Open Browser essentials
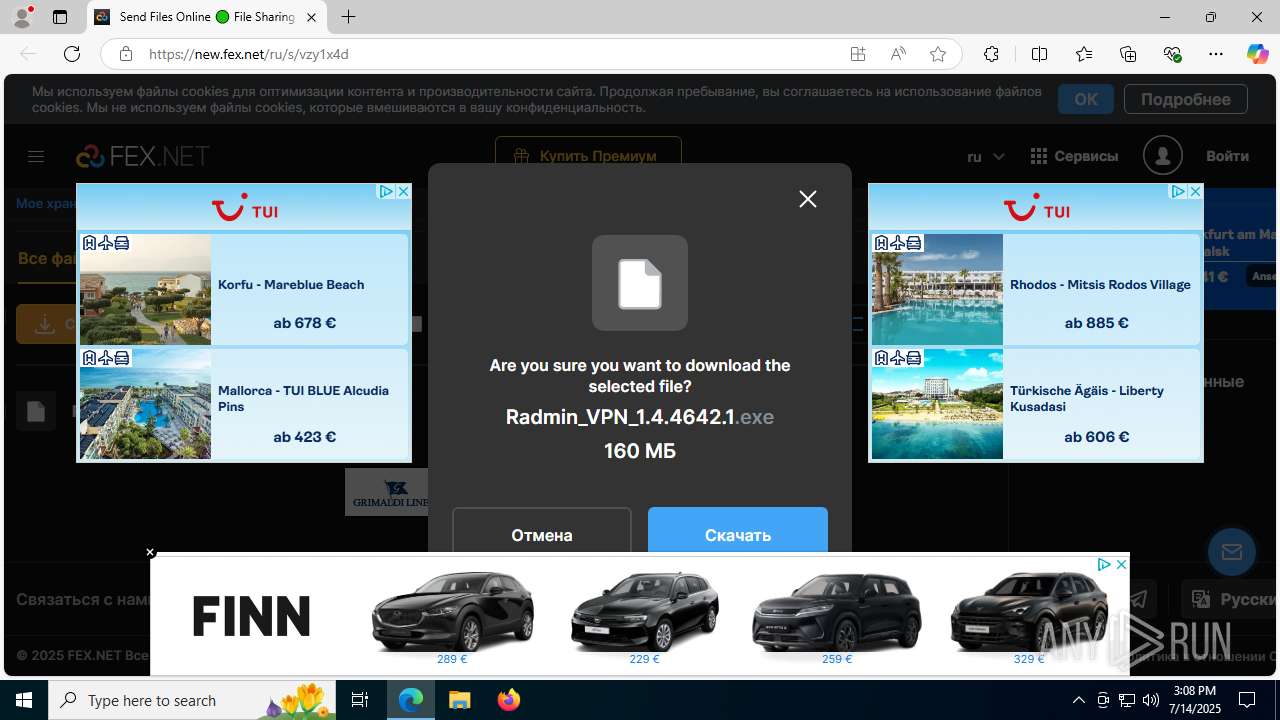1280x720 pixels. (x=1173, y=54)
